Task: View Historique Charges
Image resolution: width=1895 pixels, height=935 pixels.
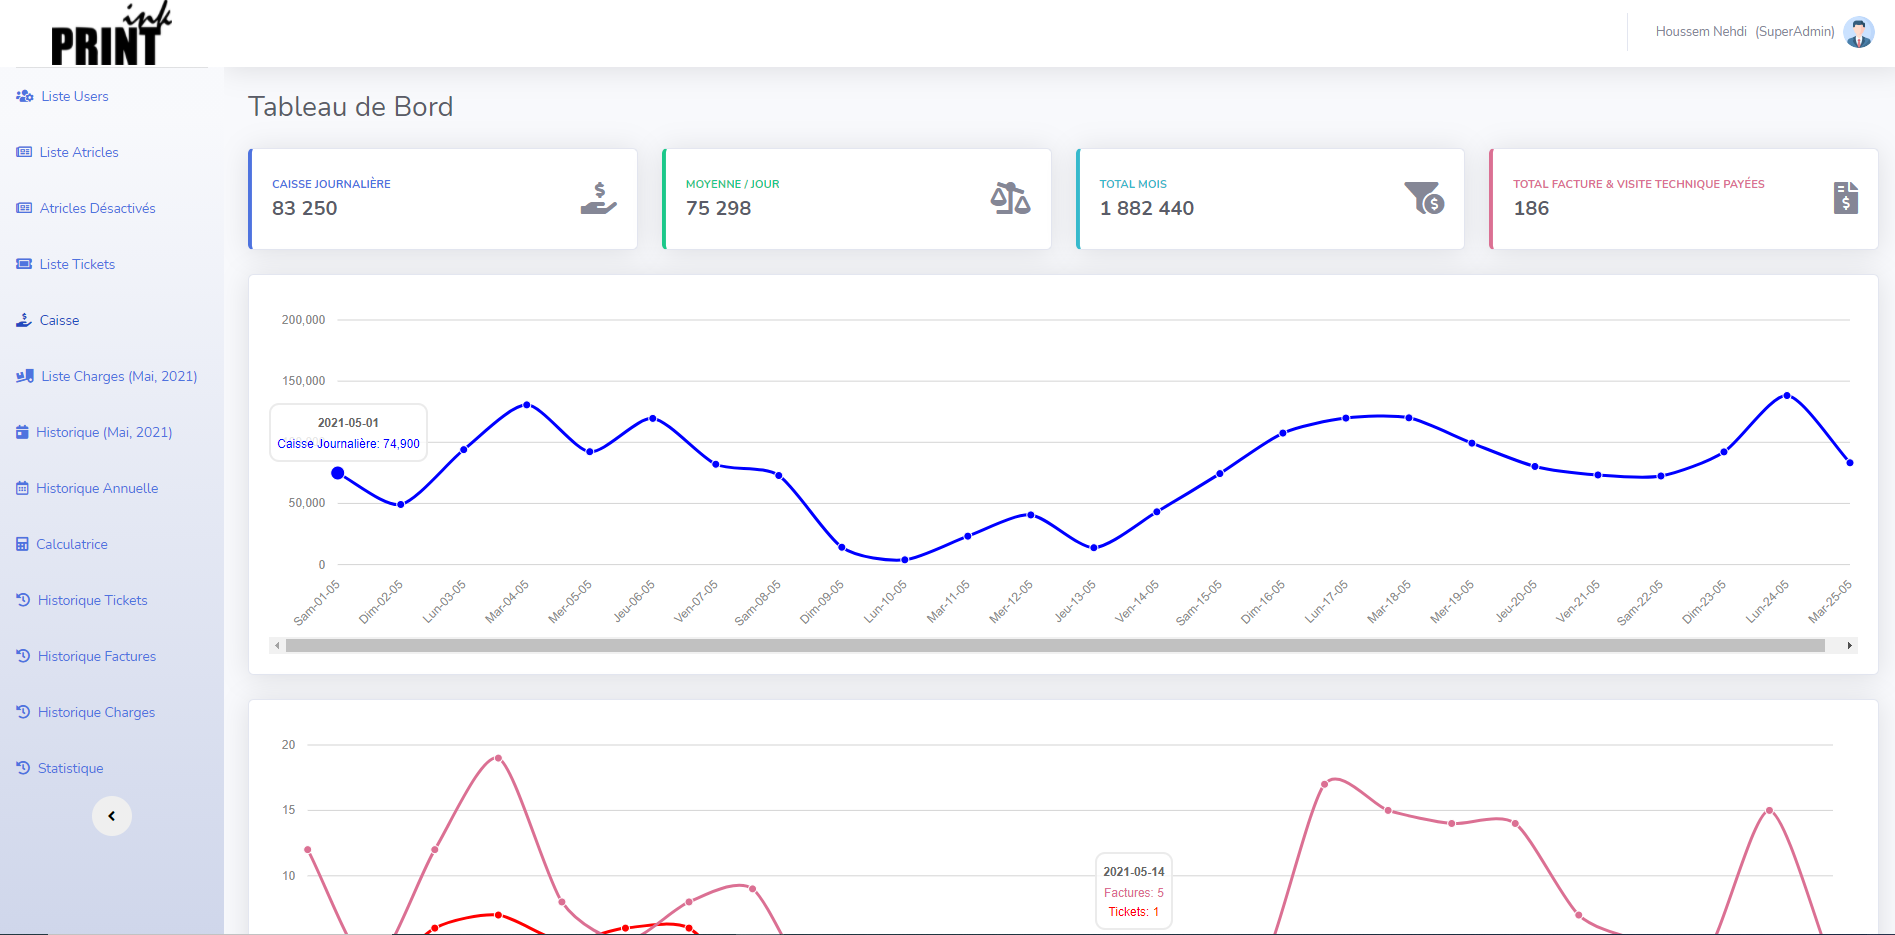Action: point(97,712)
